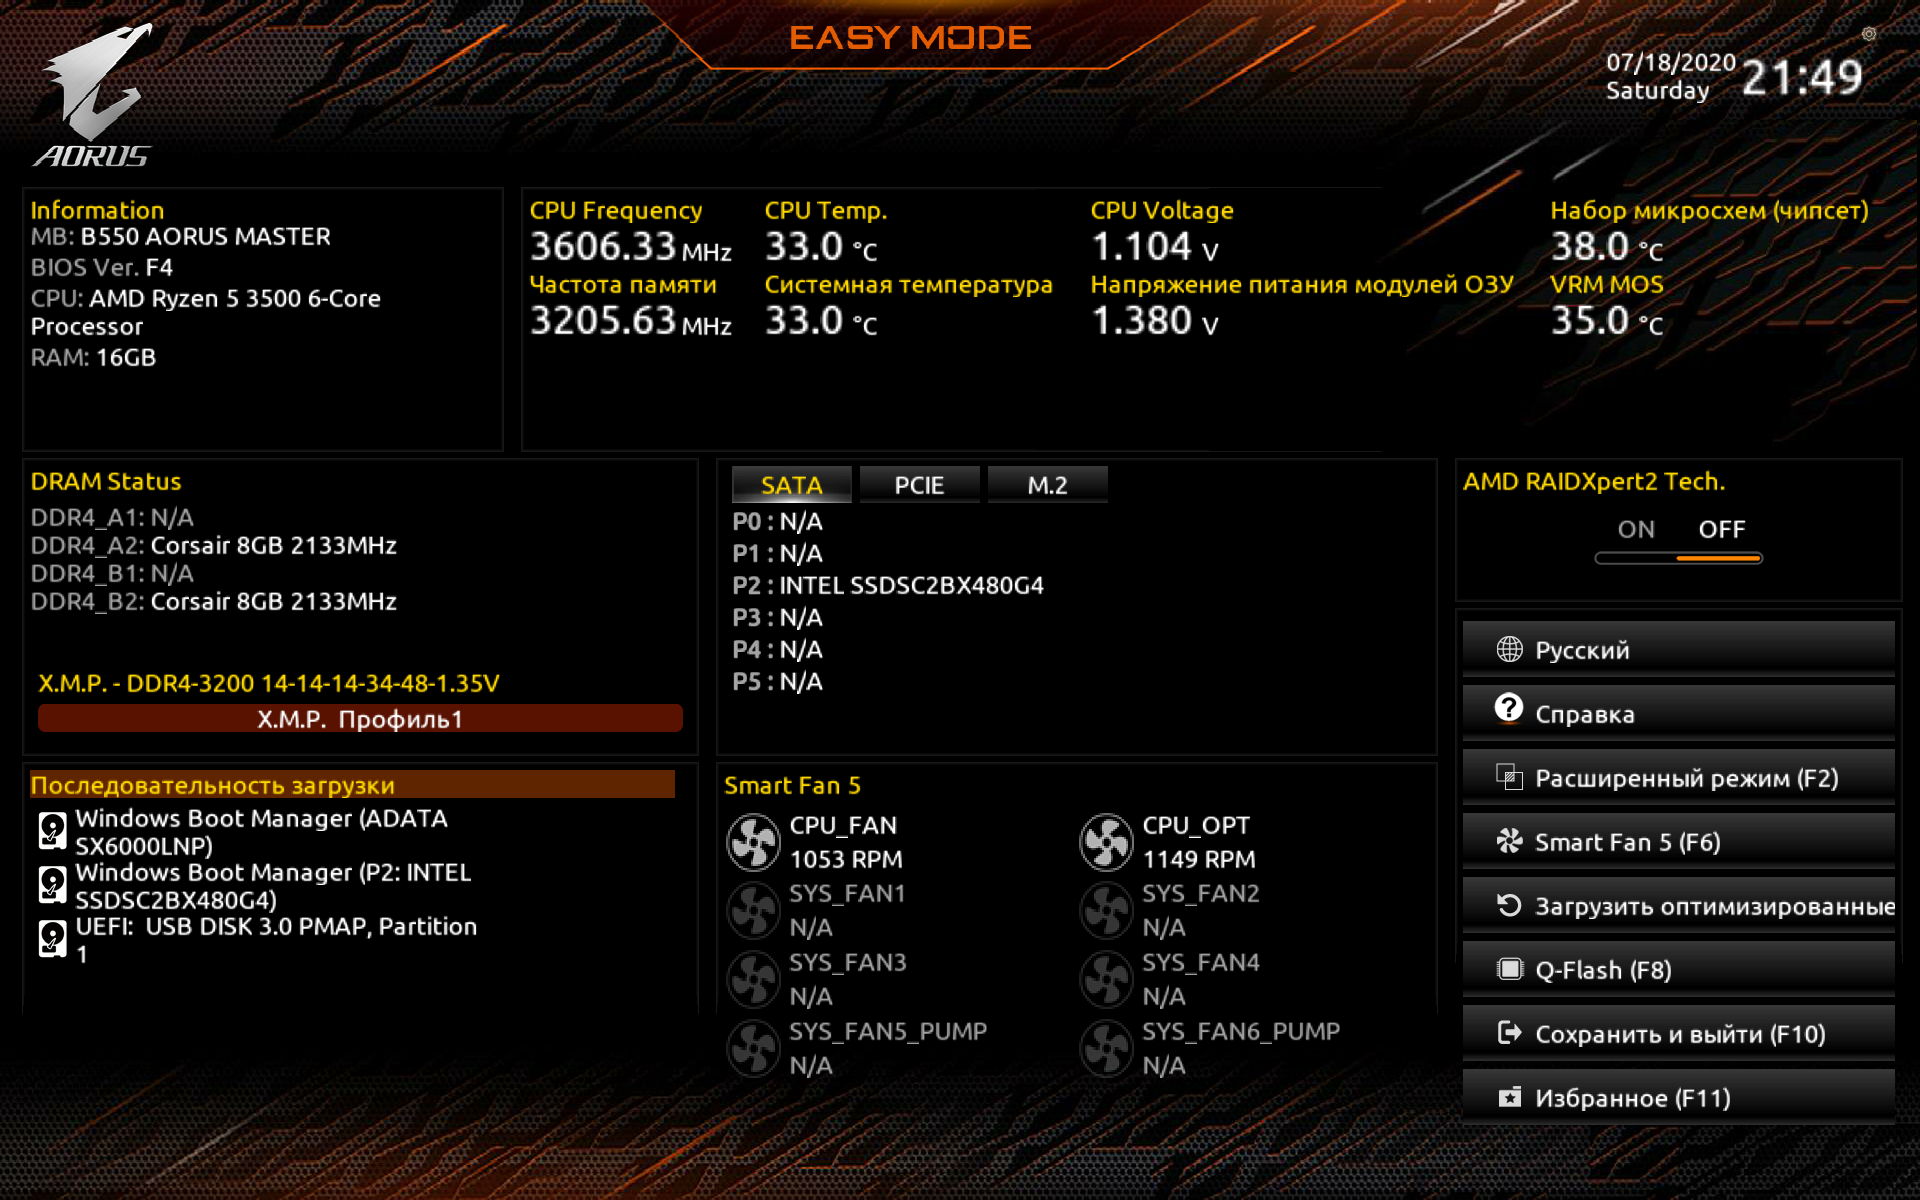Switch to the PCIE tab
The width and height of the screenshot is (1920, 1200).
click(x=919, y=485)
